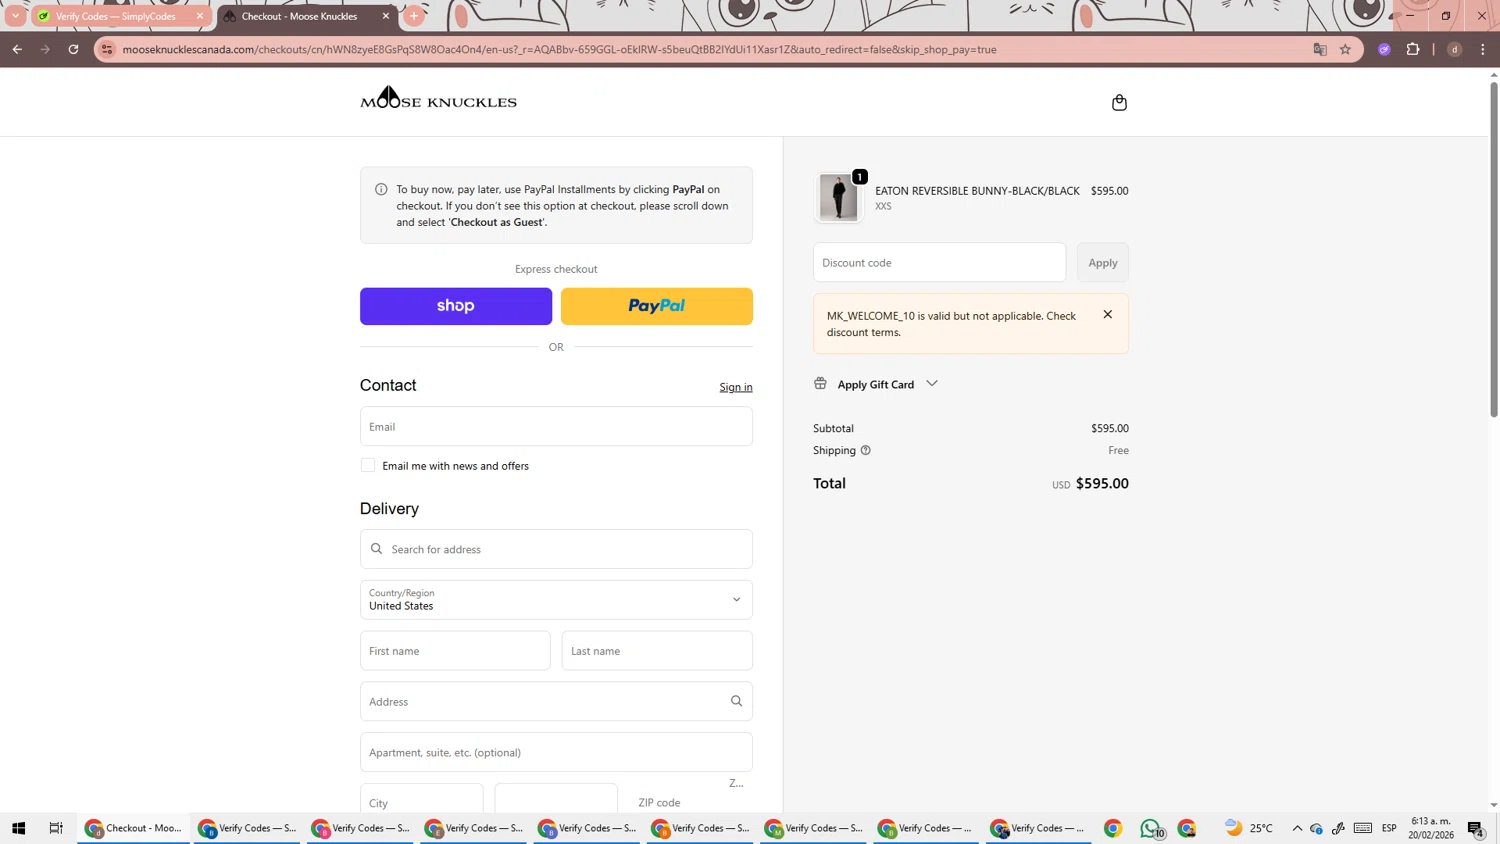Open the purple extension icon
The image size is (1500, 844).
[x=1384, y=49]
